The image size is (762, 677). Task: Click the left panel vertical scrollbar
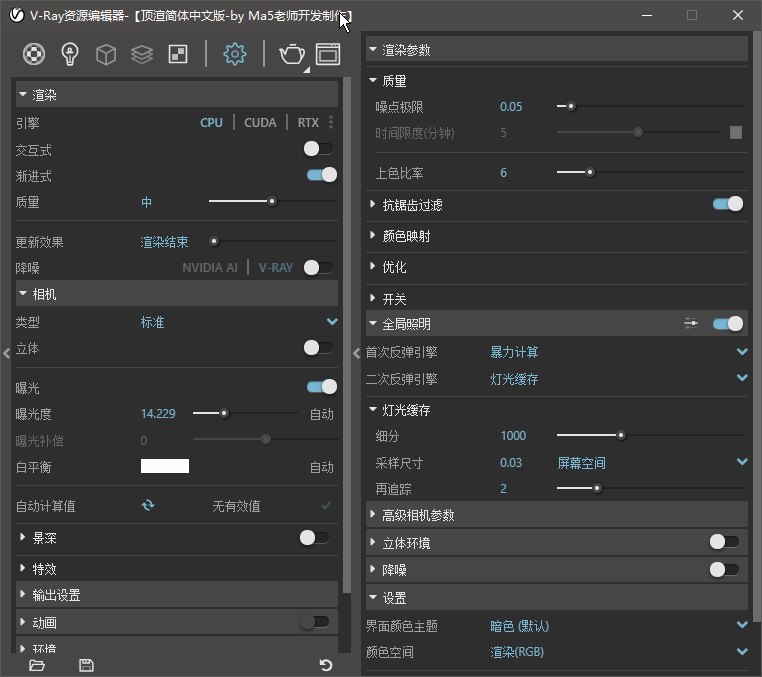pyautogui.click(x=346, y=335)
